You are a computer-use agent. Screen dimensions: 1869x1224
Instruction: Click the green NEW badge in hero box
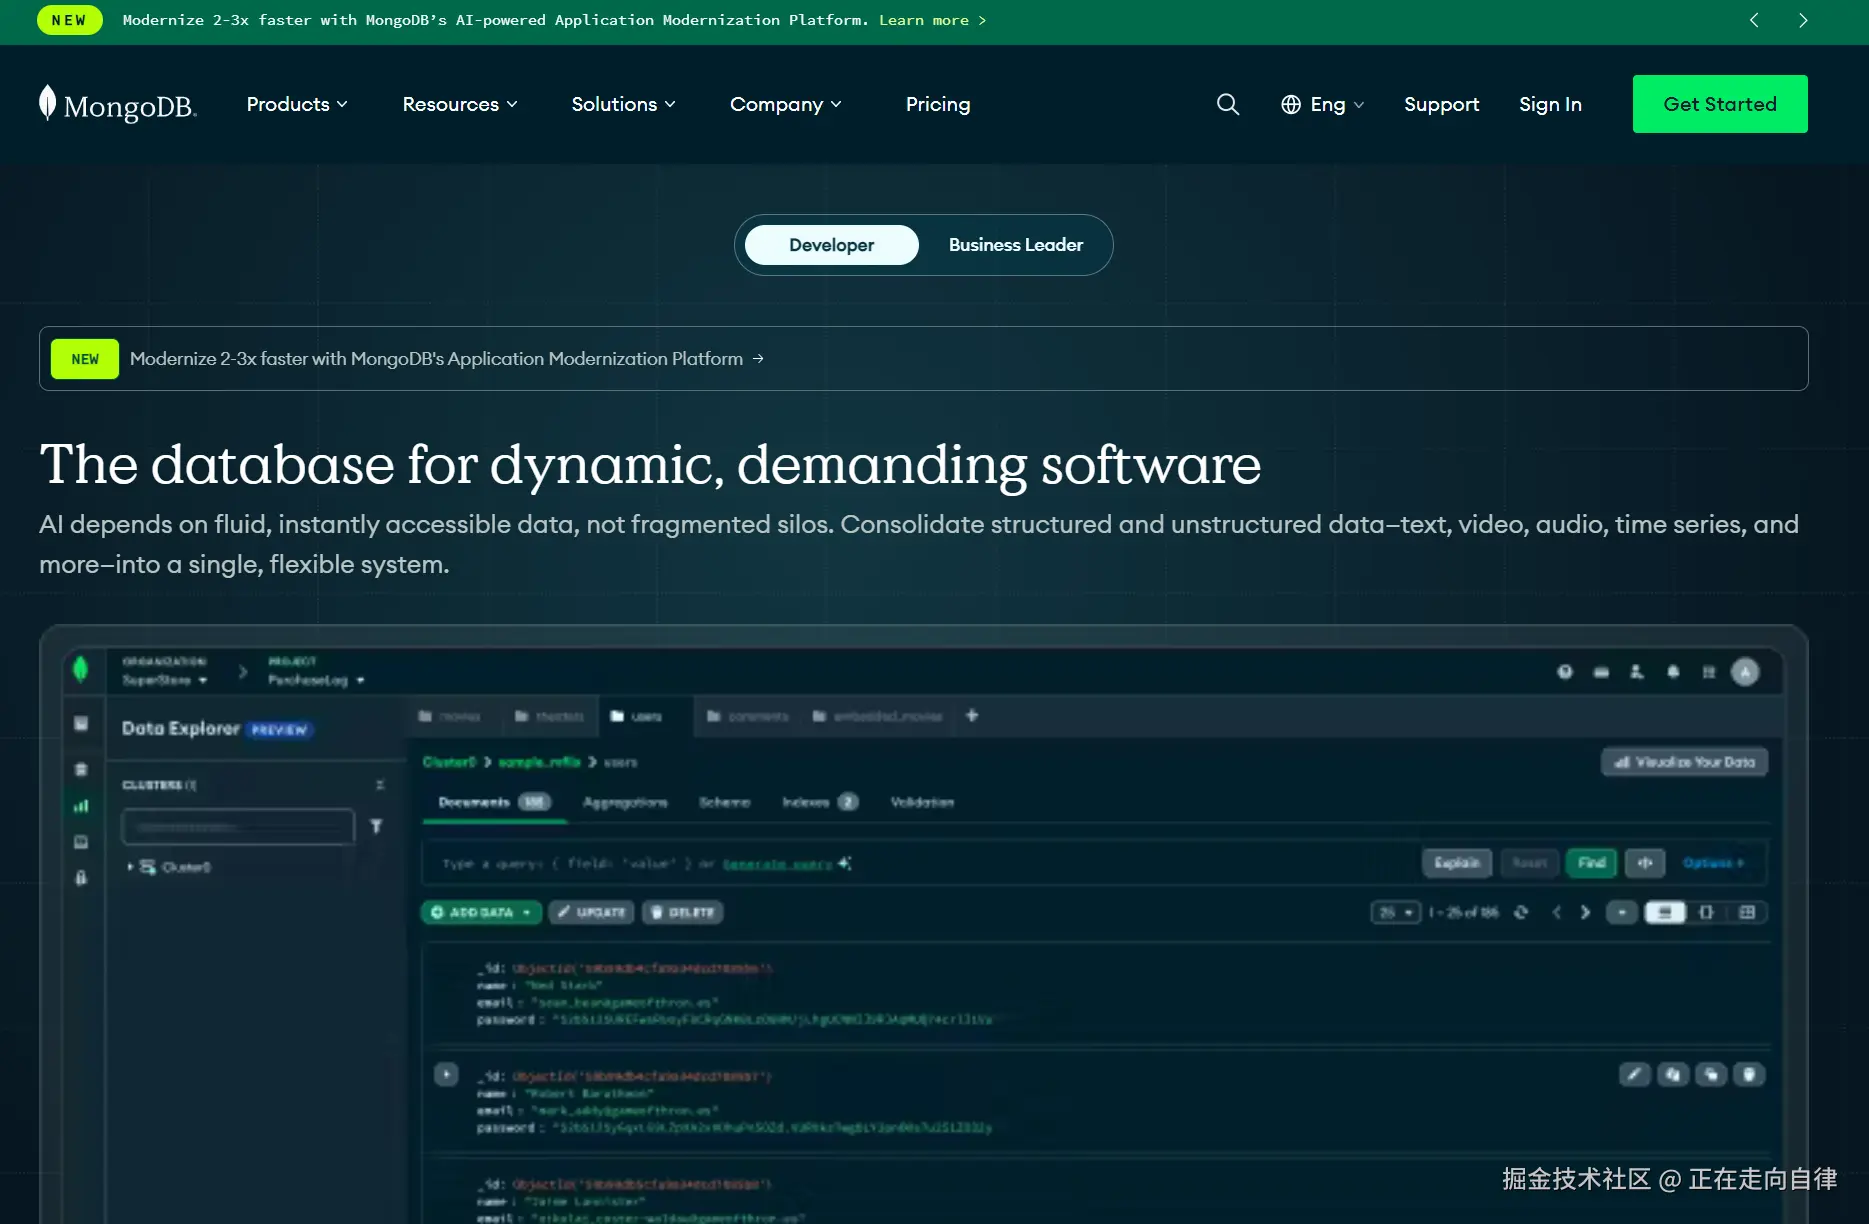(85, 359)
